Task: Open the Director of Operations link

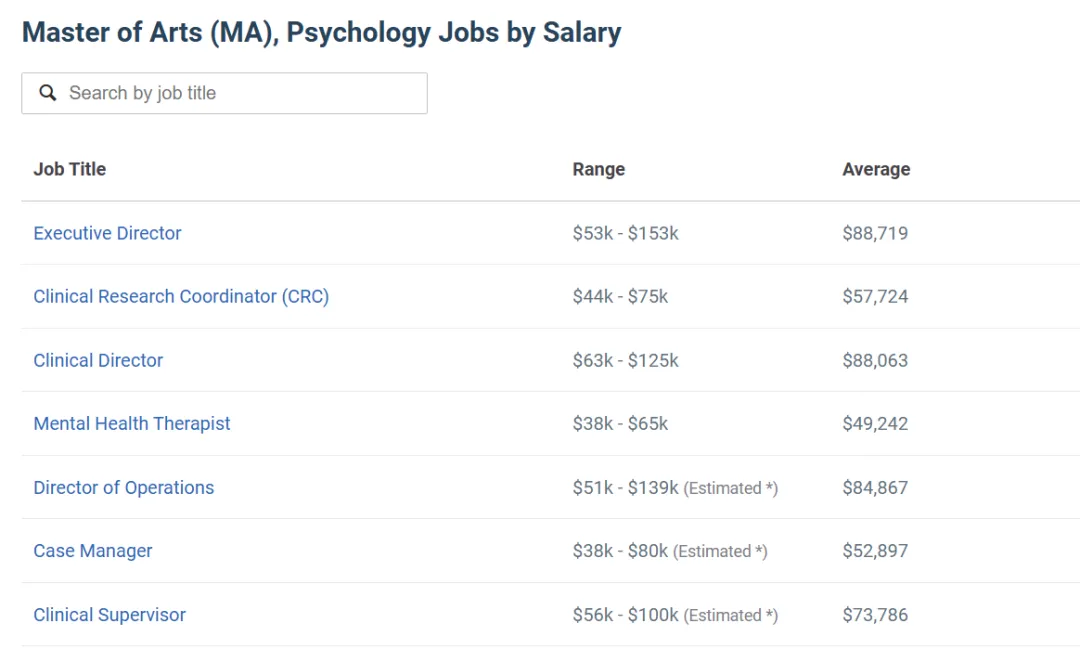Action: pyautogui.click(x=124, y=487)
